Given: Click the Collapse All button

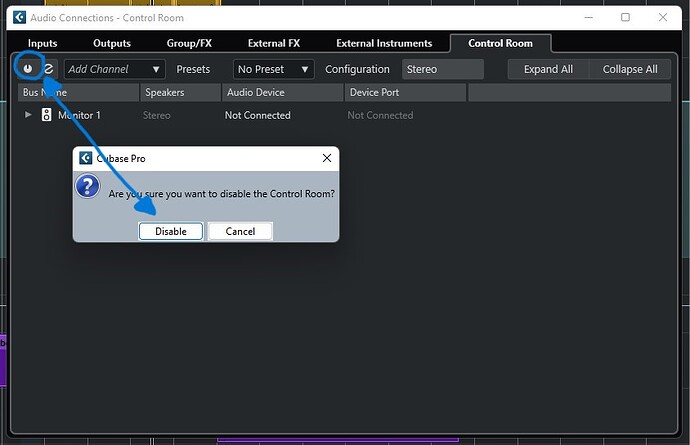Looking at the screenshot, I should (630, 69).
